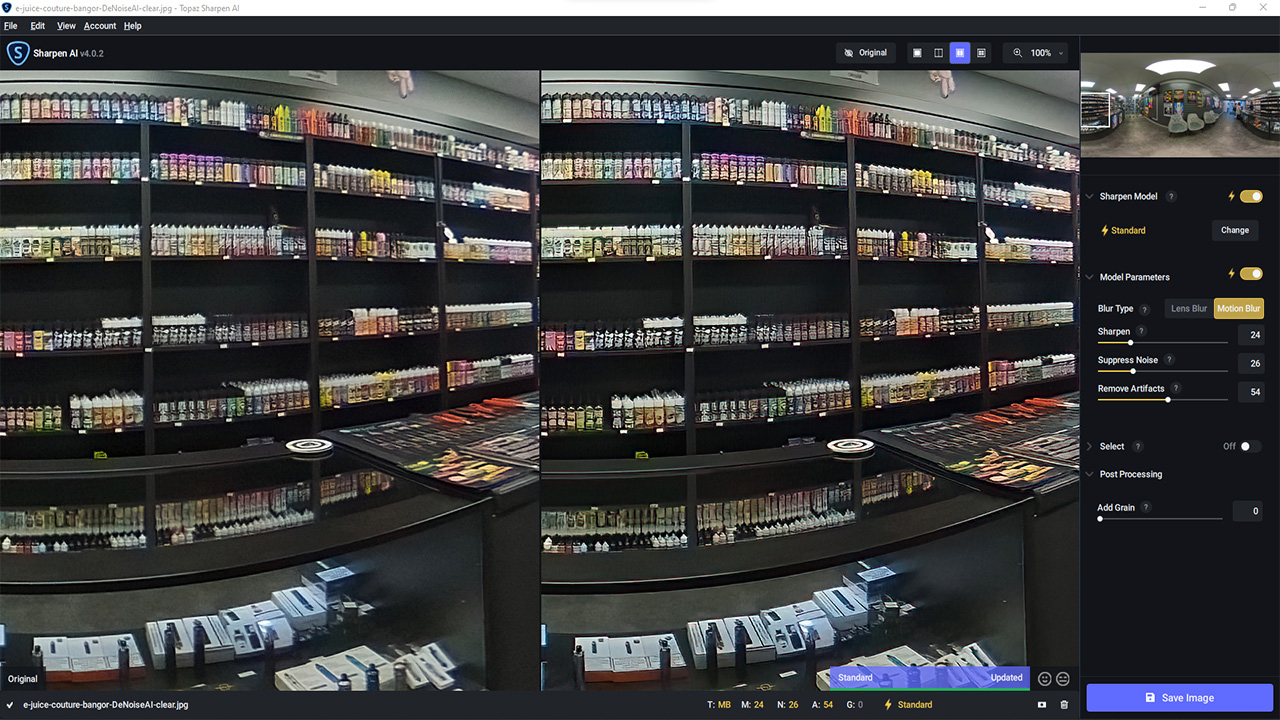Adjust the Remove Artifacts slider handle
The width and height of the screenshot is (1280, 720).
pos(1167,400)
